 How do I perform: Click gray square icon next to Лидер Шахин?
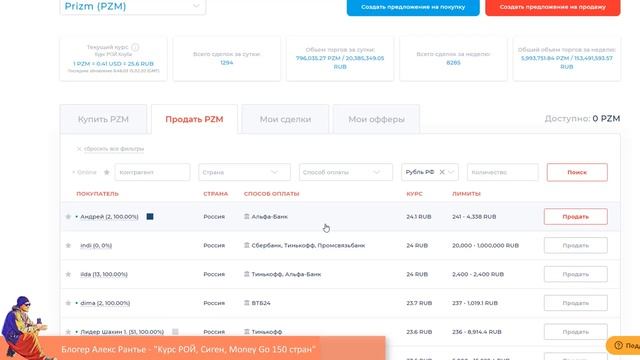pos(175,332)
